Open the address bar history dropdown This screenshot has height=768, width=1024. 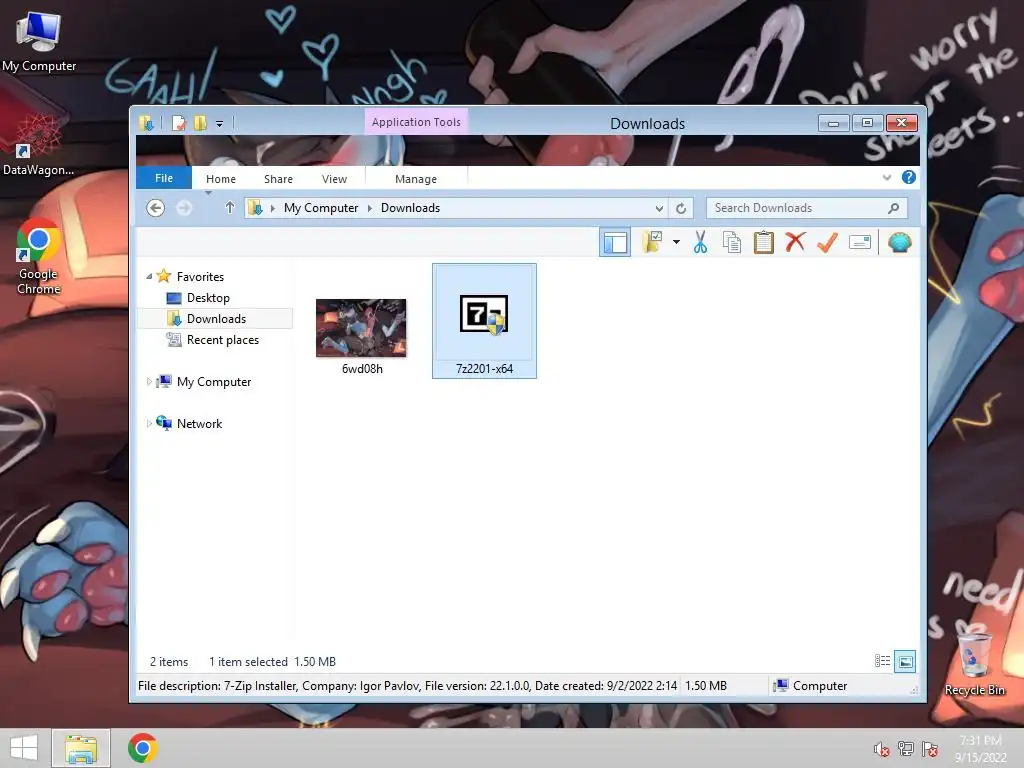(x=659, y=208)
